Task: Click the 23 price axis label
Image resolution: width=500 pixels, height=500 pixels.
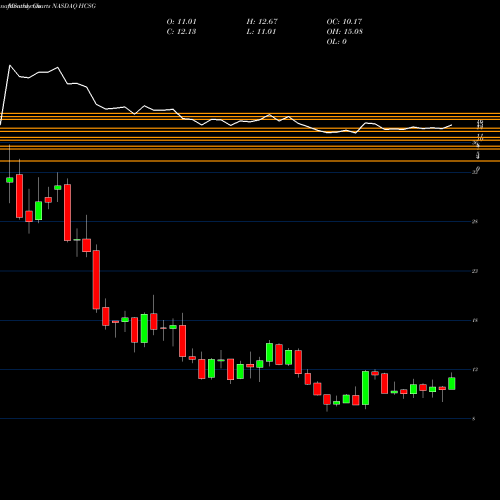Action: coord(475,271)
